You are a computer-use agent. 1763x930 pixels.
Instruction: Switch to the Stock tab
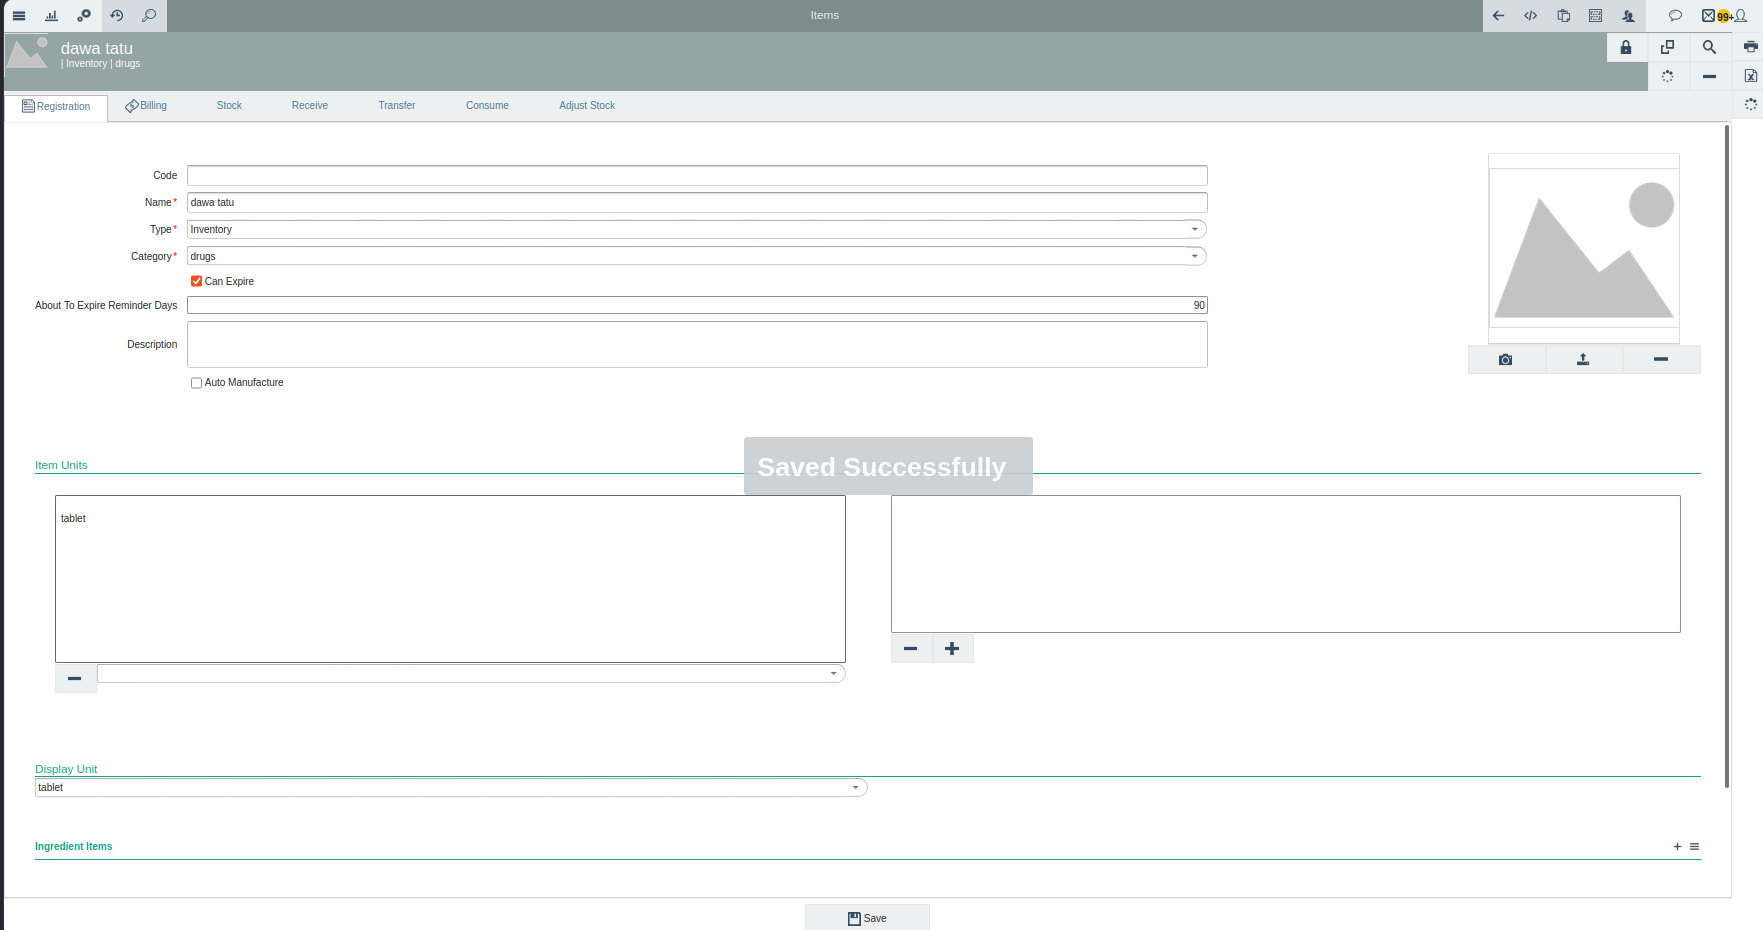click(x=229, y=106)
